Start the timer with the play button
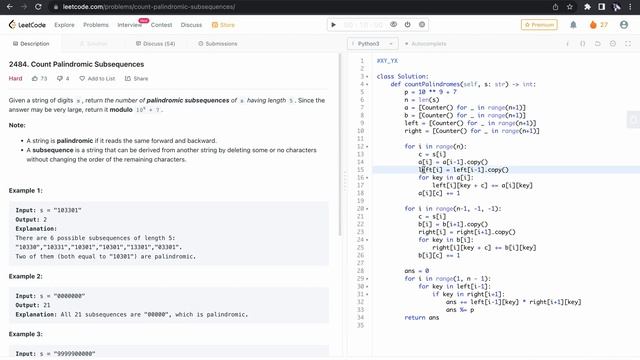Screen dimensions: 640x360 [x=333, y=25]
